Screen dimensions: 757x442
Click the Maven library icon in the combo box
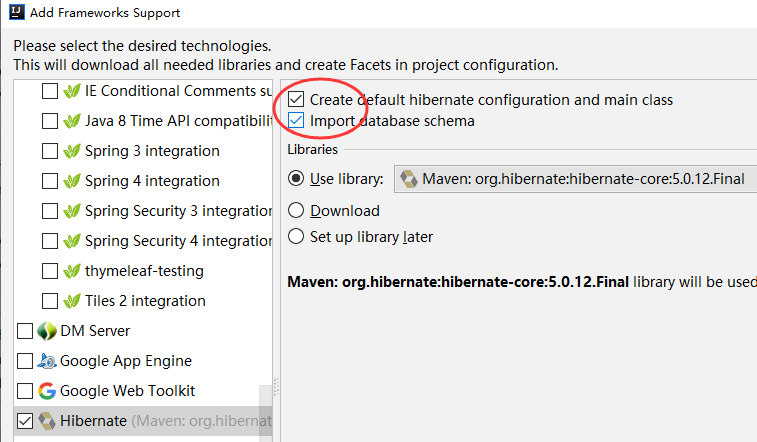409,179
